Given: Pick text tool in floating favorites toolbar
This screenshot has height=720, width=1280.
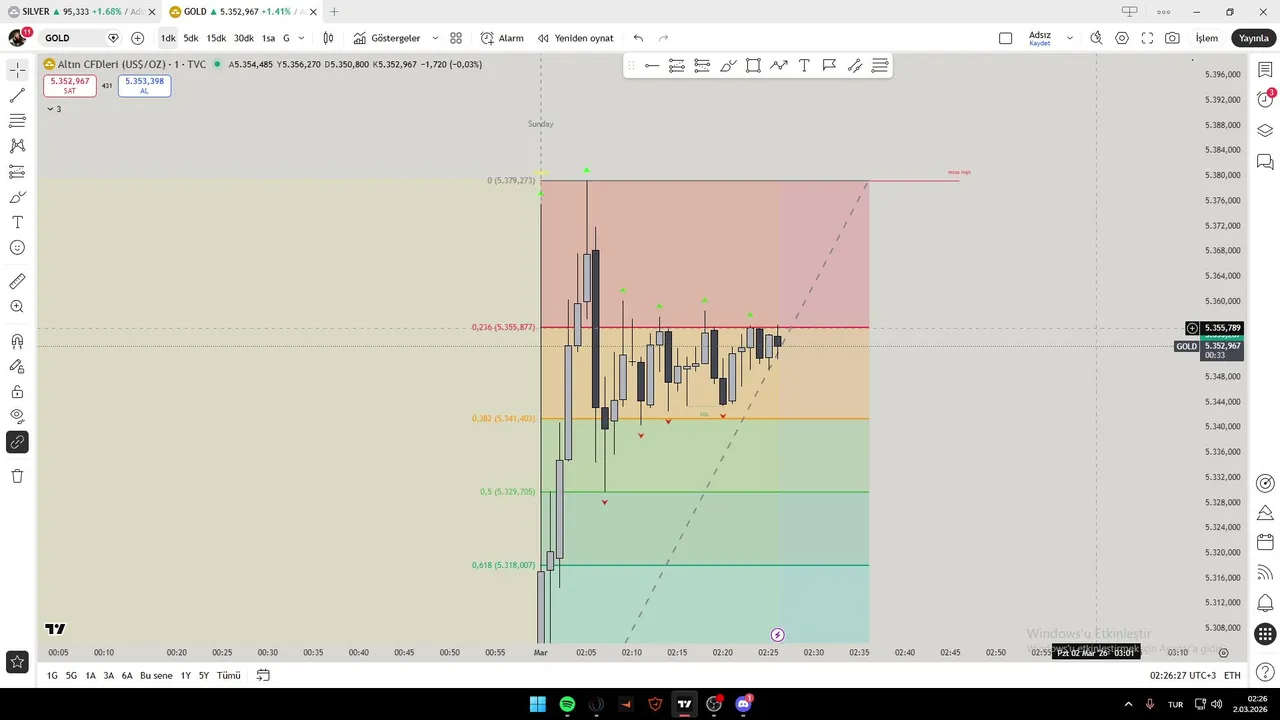Looking at the screenshot, I should [804, 66].
